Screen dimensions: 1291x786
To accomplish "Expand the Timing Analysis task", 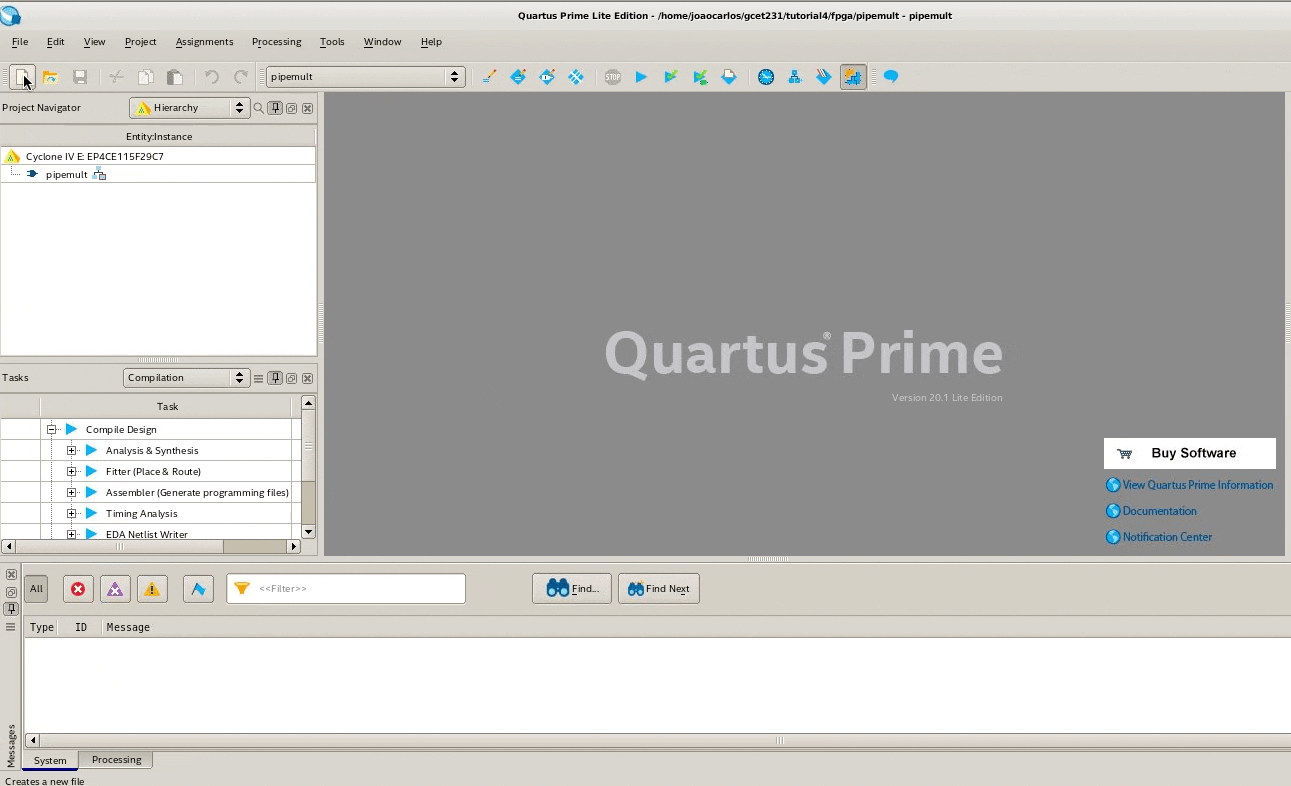I will [71, 514].
